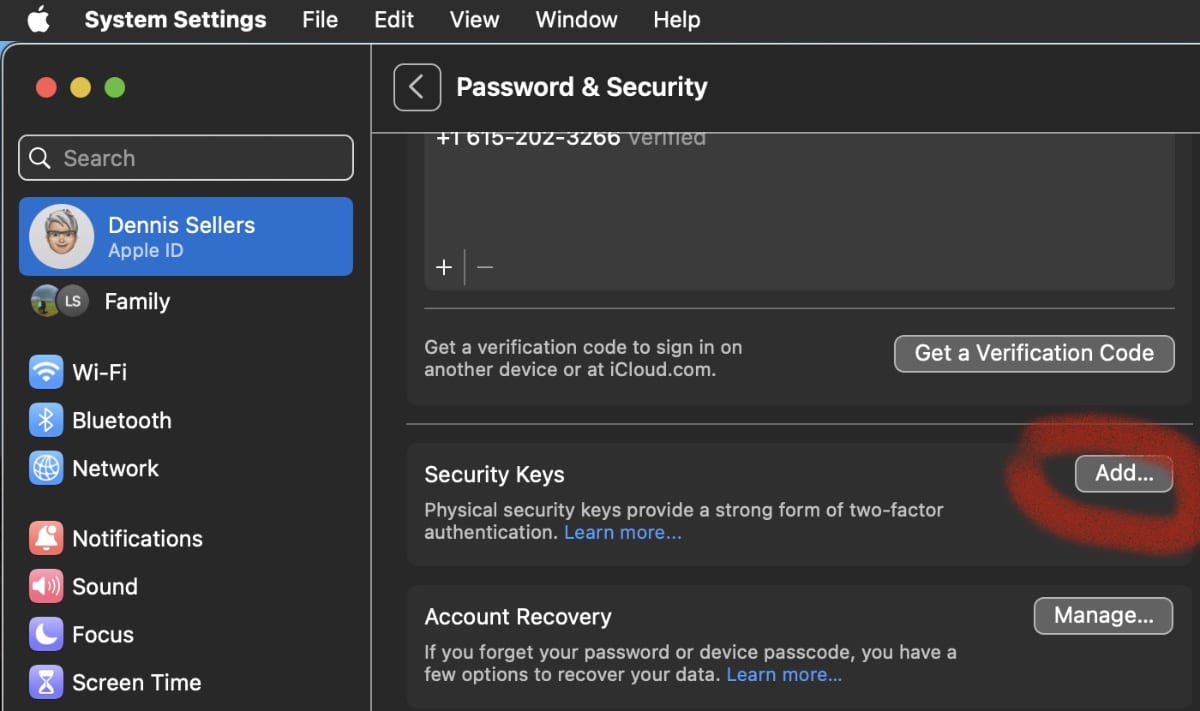Go back using the chevron button

pos(417,87)
